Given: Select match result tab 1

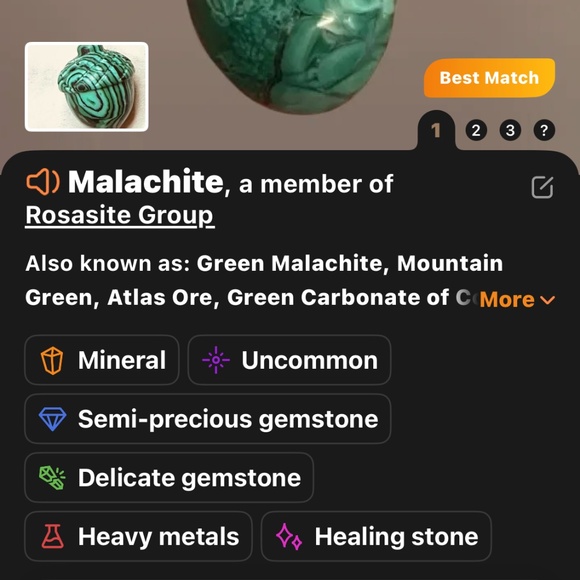Looking at the screenshot, I should pyautogui.click(x=436, y=130).
